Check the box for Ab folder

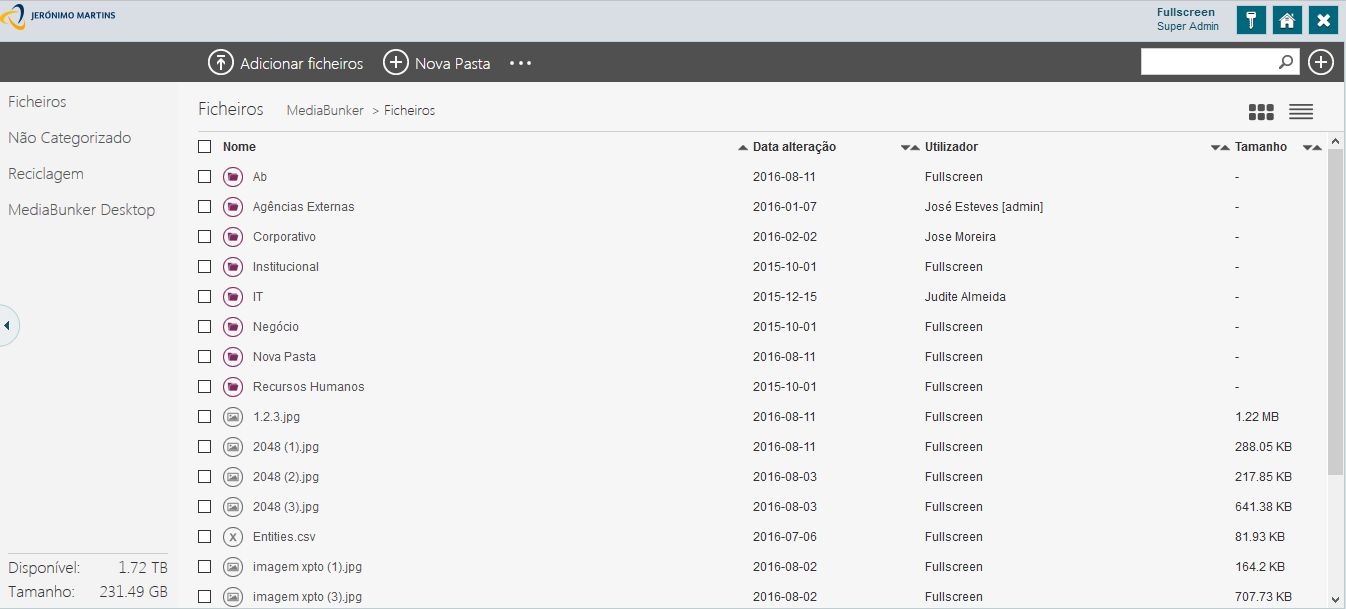[205, 177]
